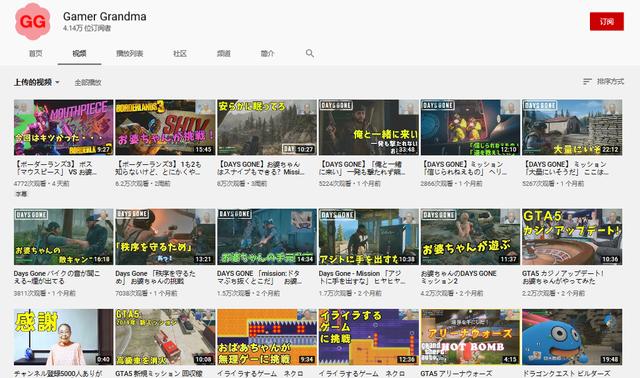Screen dimensions: 640x378
Task: Open the About tab
Action: click(267, 53)
